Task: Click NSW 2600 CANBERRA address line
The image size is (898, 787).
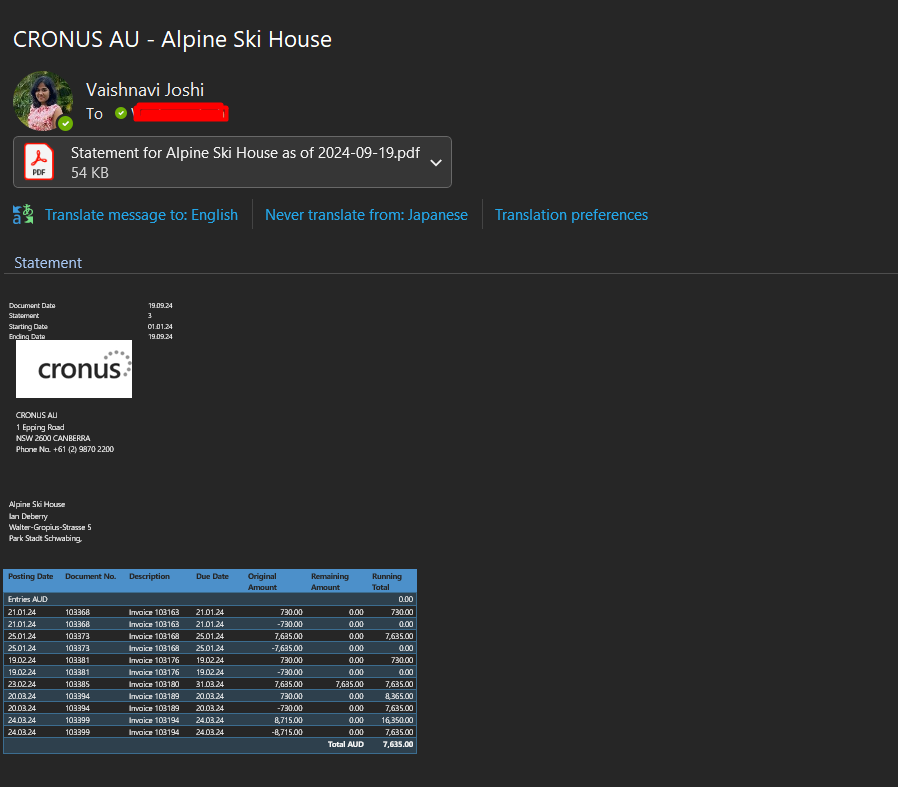Action: tap(53, 438)
